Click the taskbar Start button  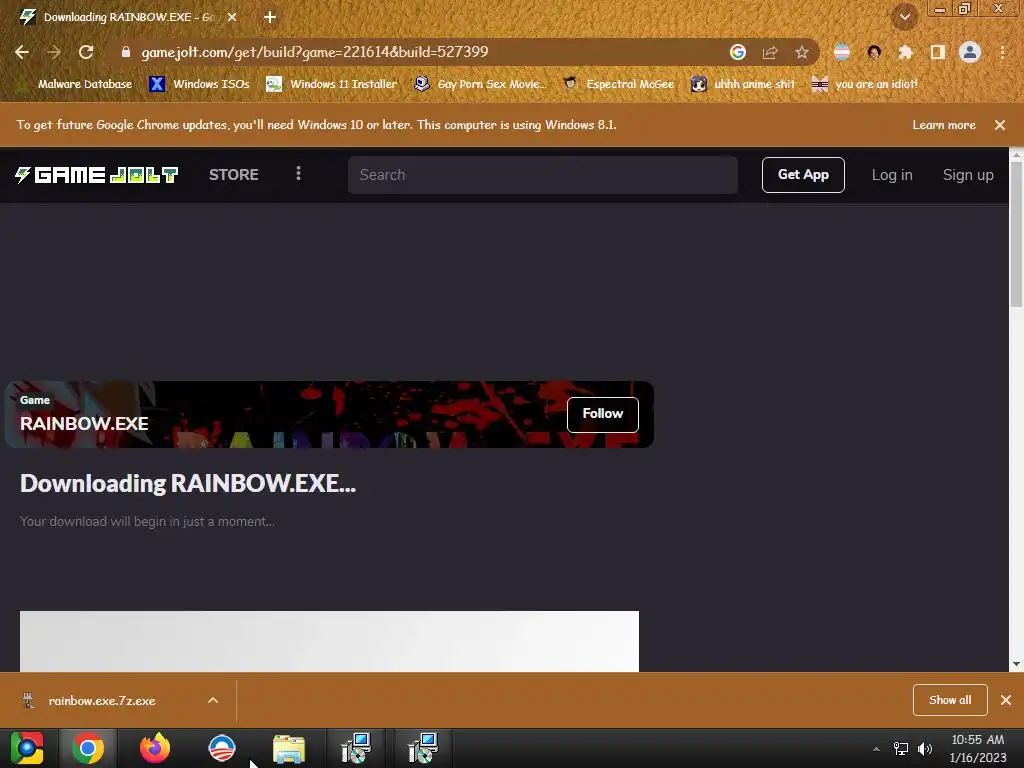pos(27,748)
